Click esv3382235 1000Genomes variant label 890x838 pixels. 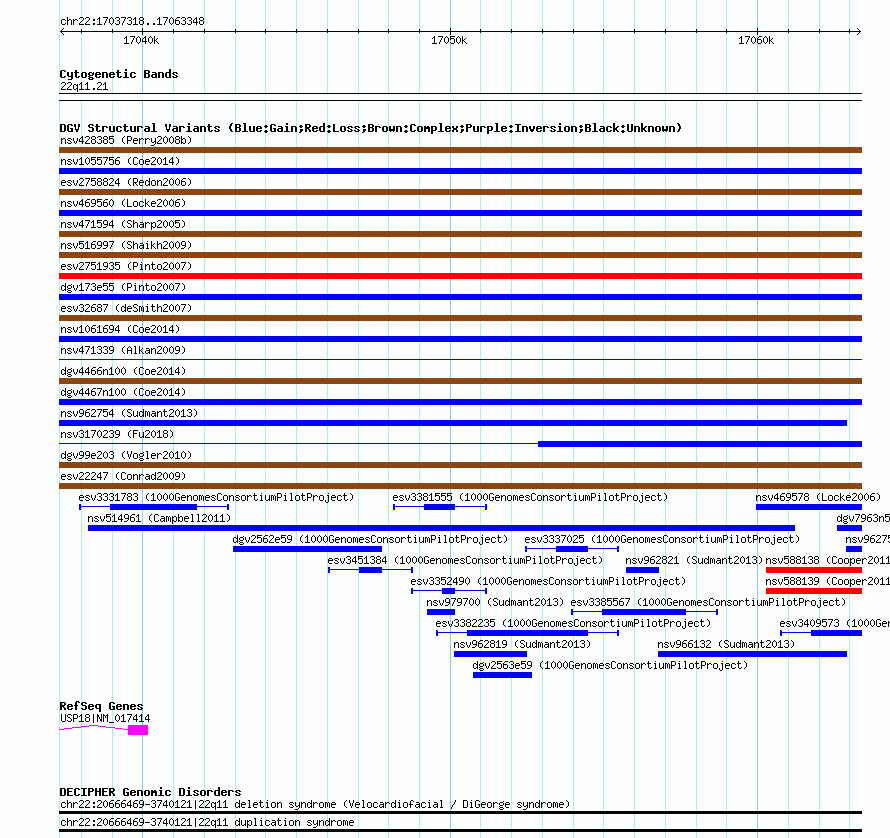click(573, 623)
